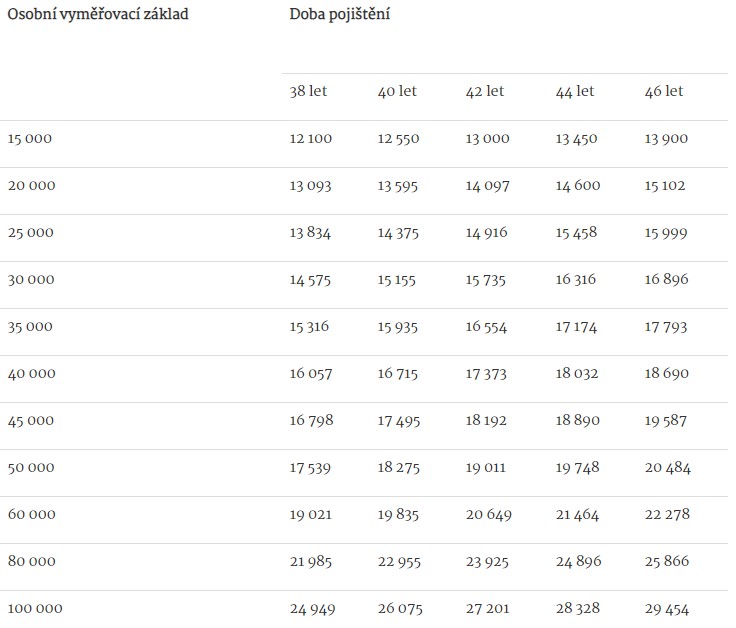Click the value 12 100 cell

click(x=310, y=139)
